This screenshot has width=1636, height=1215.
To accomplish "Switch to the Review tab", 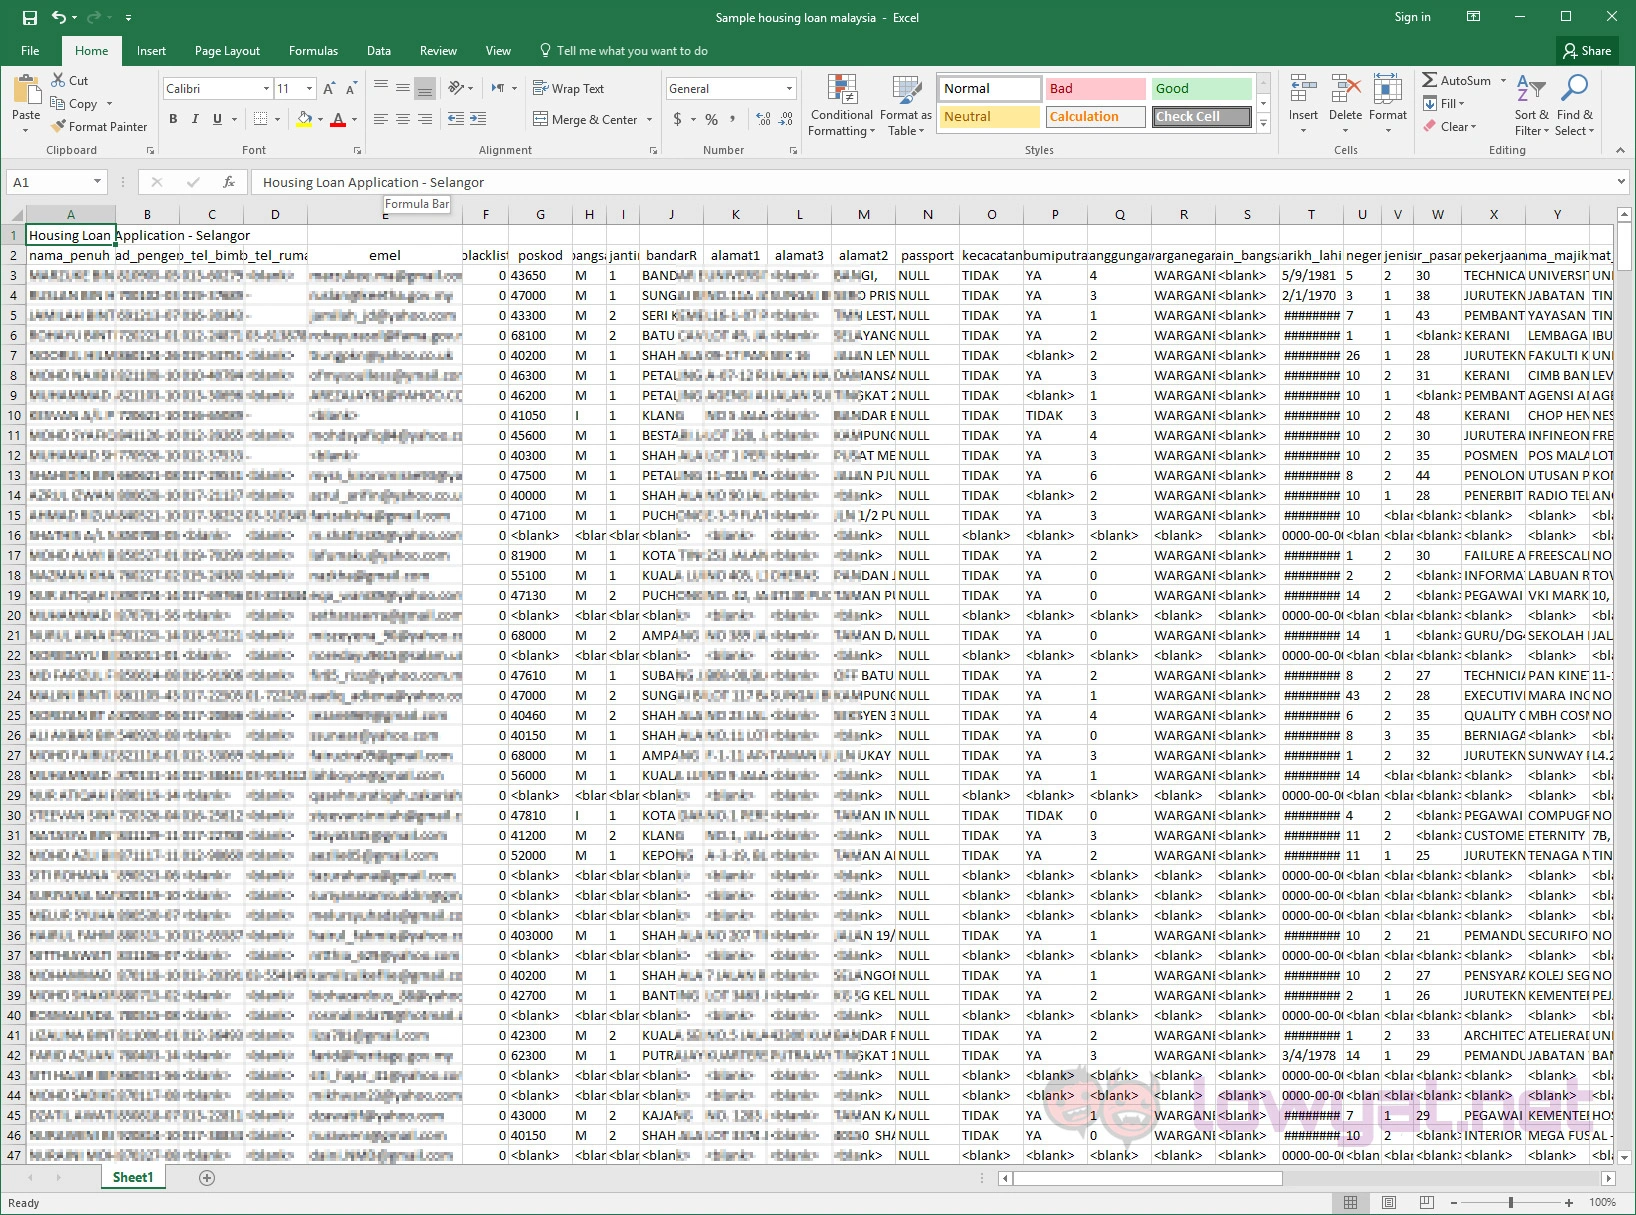I will pyautogui.click(x=438, y=51).
